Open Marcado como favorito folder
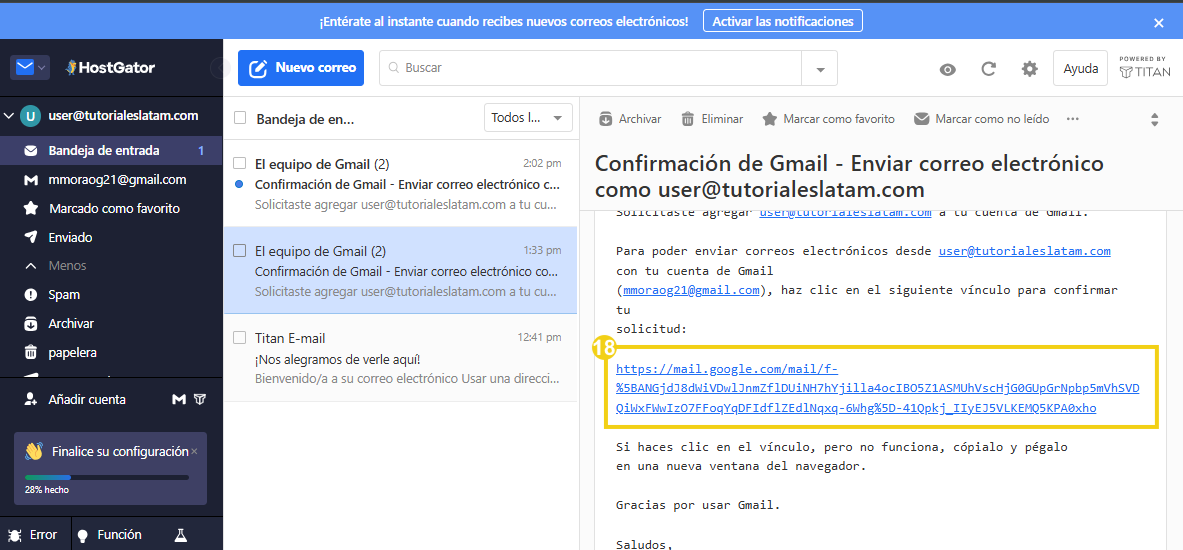Screen dimensions: 1183x550 pyautogui.click(x=111, y=208)
